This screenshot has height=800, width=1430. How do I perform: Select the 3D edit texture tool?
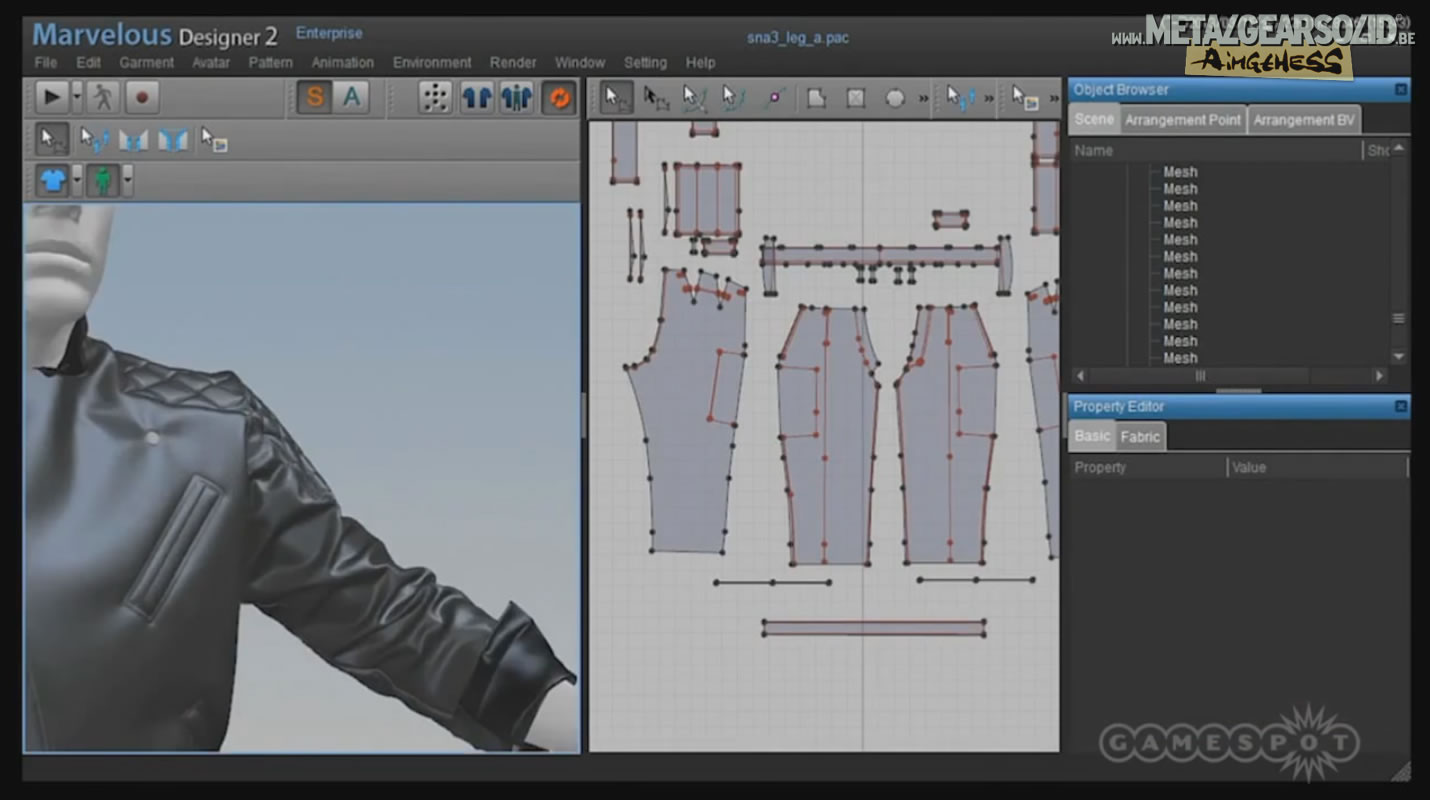[213, 140]
